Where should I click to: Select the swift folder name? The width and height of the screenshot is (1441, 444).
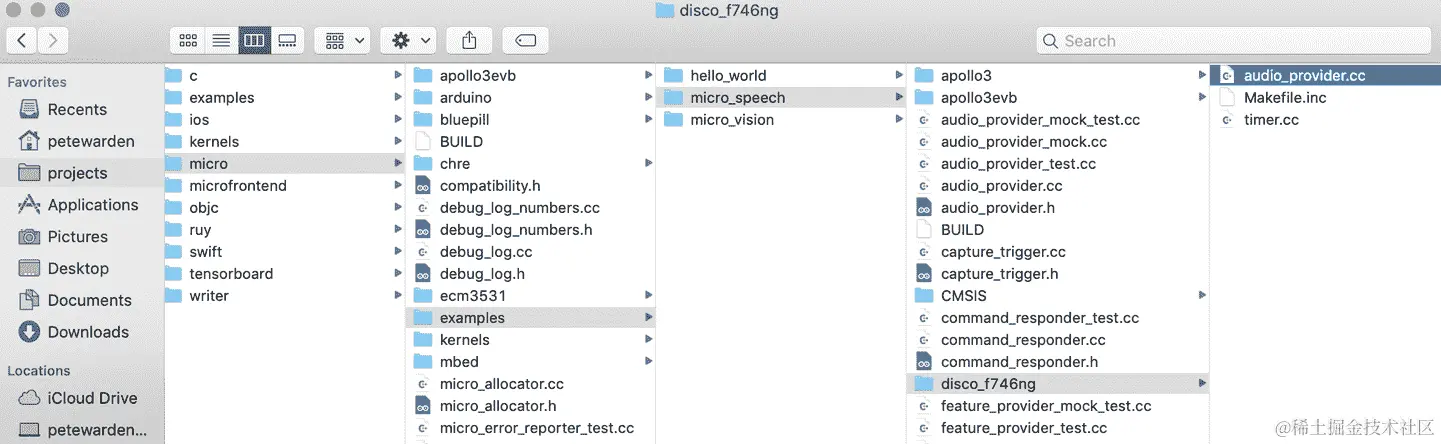(x=206, y=251)
